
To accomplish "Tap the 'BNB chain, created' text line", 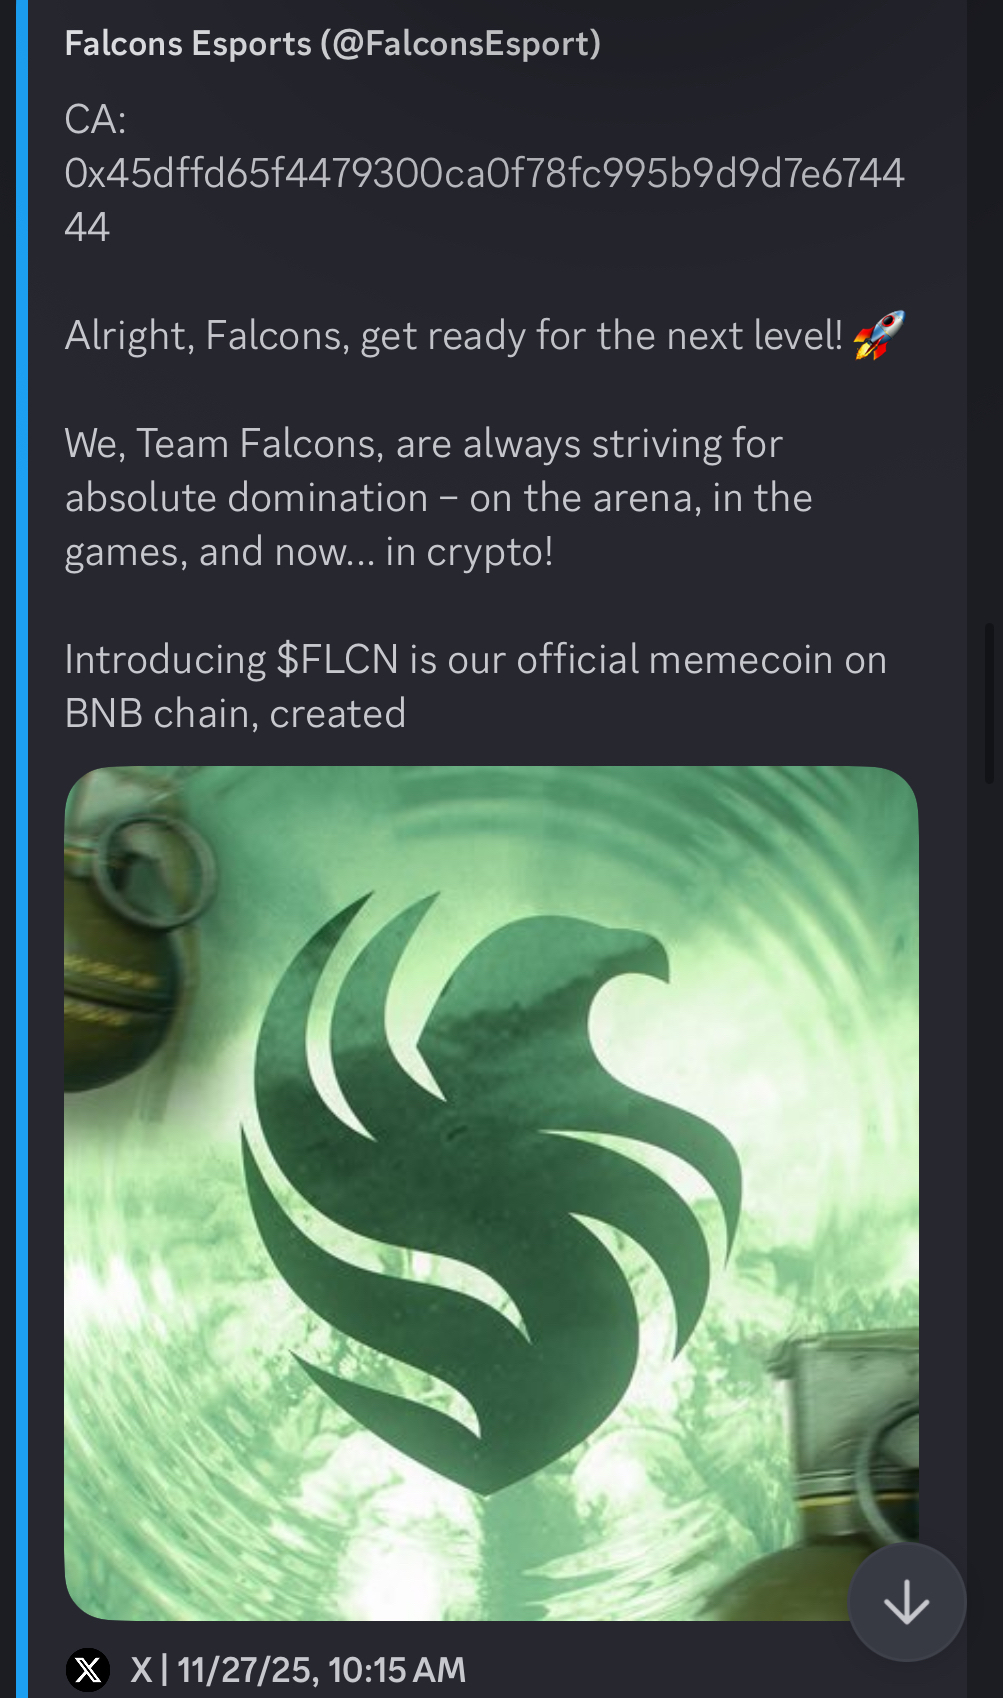I will click(235, 714).
